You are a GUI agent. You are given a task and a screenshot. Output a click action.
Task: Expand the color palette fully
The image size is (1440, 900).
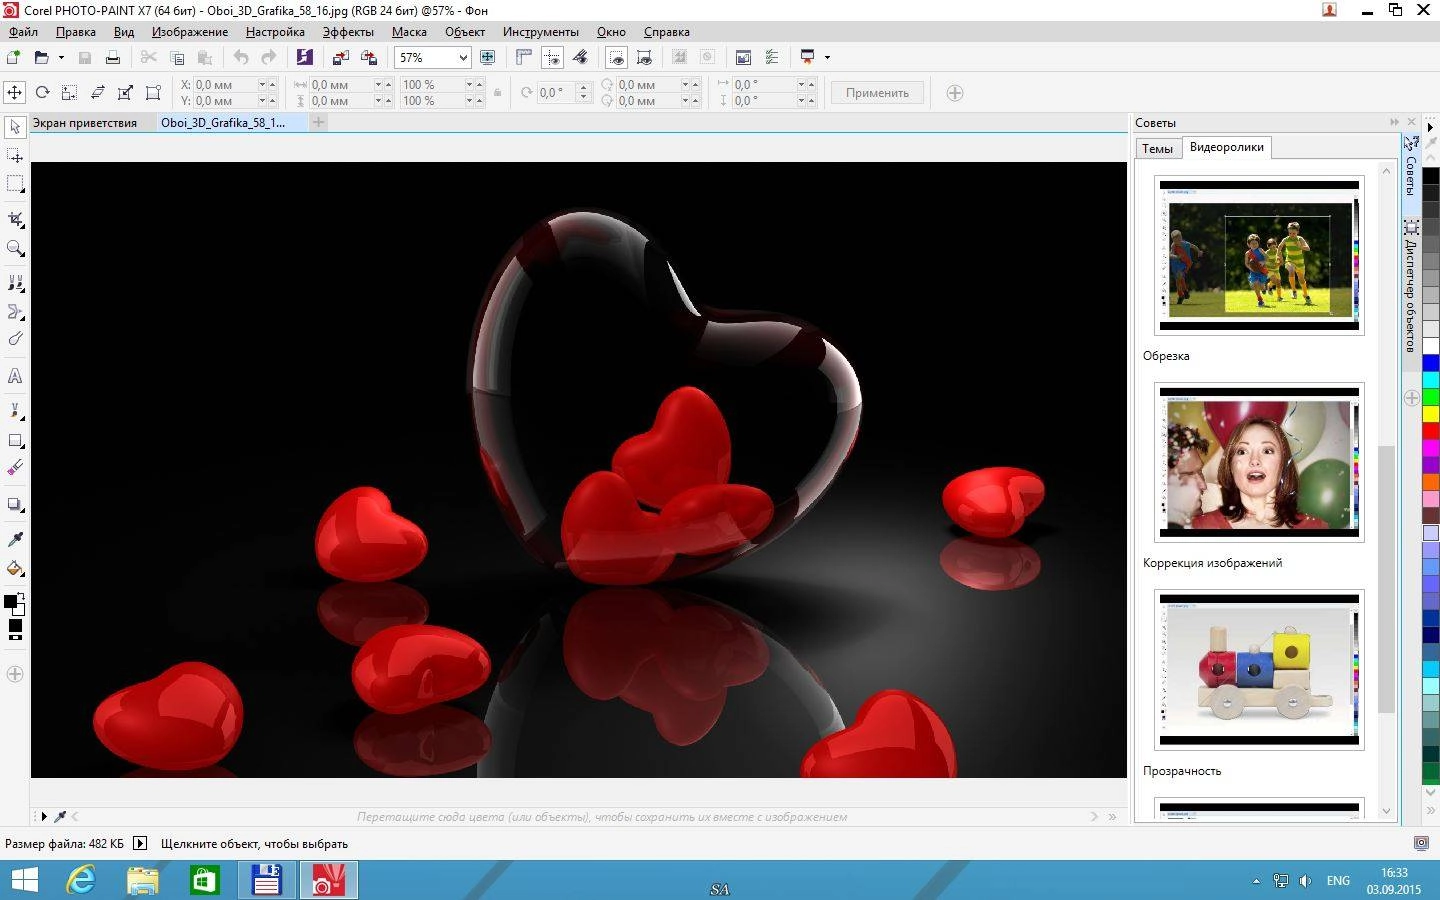click(1431, 810)
